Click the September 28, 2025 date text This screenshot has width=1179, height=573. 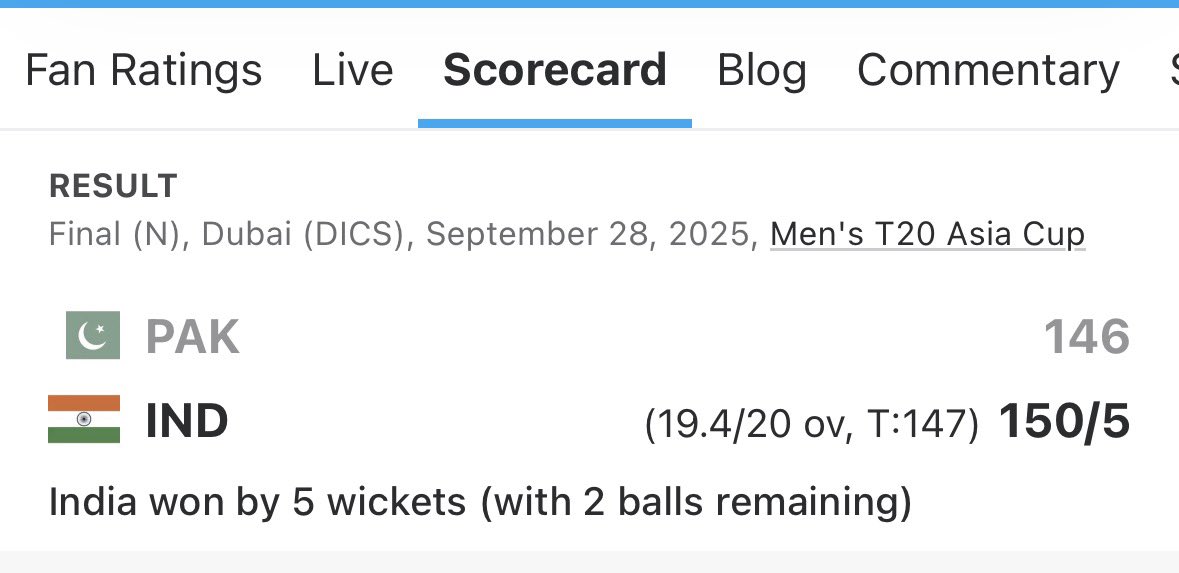[x=589, y=235]
